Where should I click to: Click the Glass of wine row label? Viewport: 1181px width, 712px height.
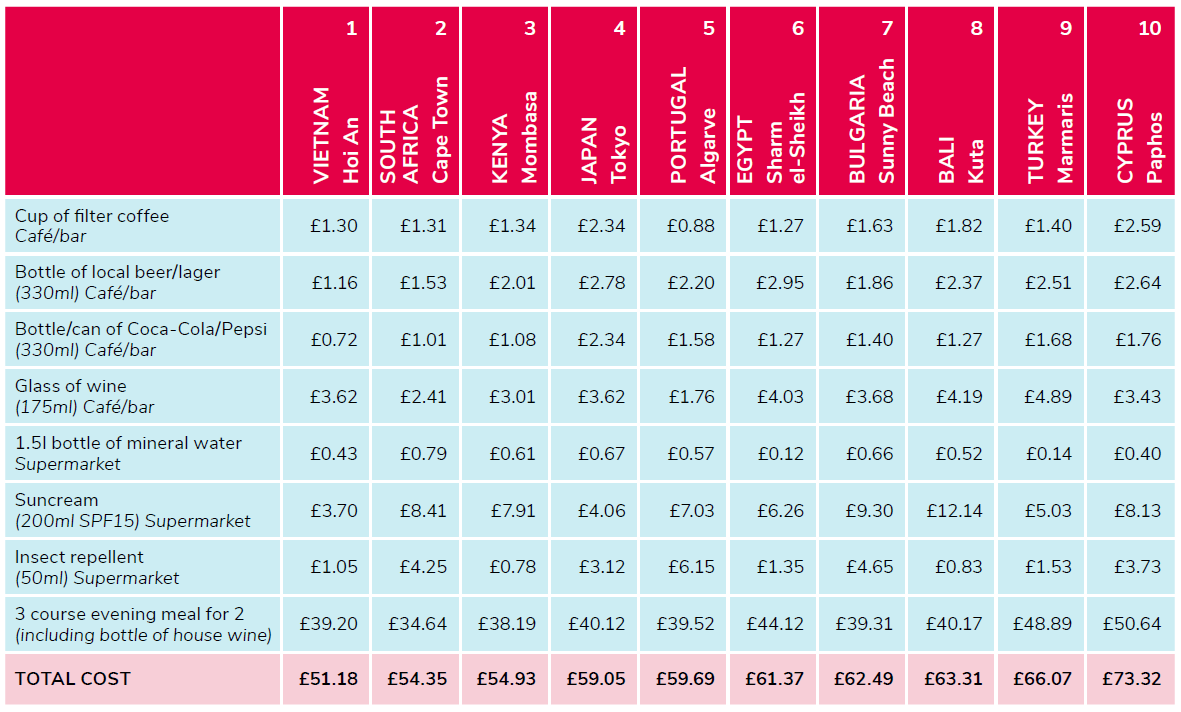71,396
